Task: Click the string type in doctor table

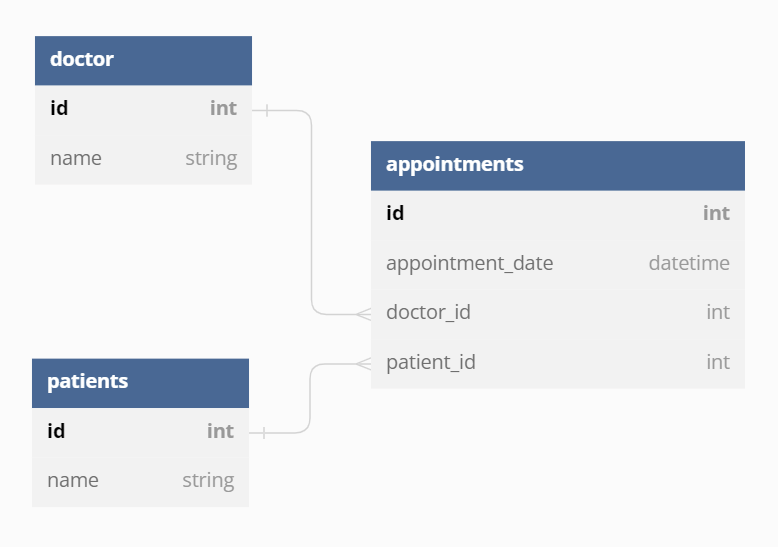Action: 211,158
